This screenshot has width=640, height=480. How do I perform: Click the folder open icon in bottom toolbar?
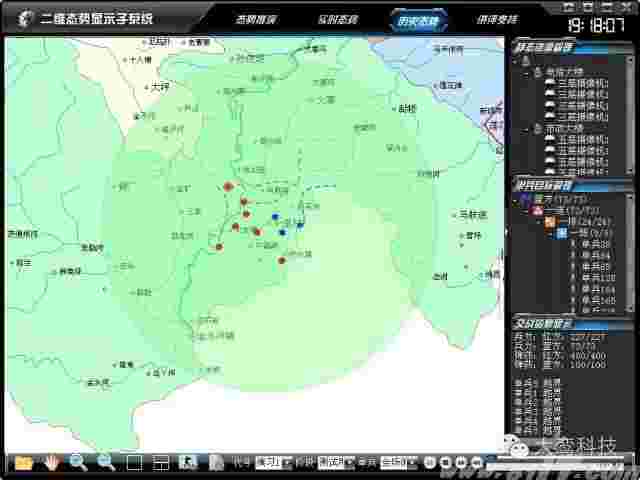tap(24, 462)
